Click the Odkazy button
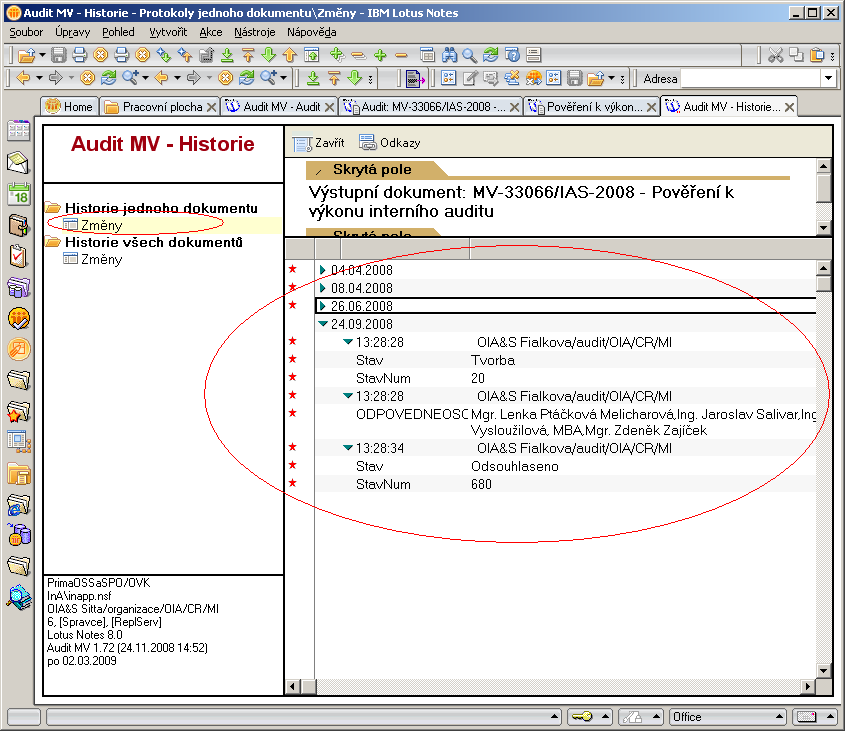 point(390,143)
